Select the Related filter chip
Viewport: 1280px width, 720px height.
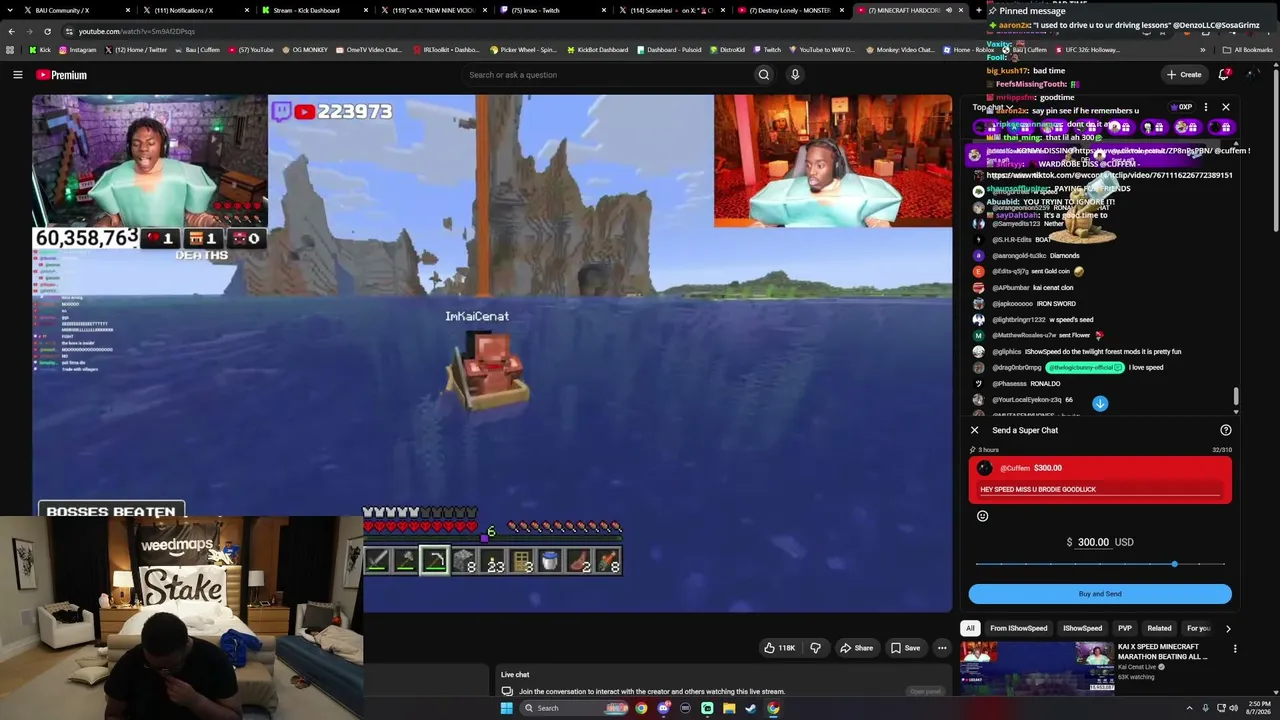click(x=1160, y=629)
